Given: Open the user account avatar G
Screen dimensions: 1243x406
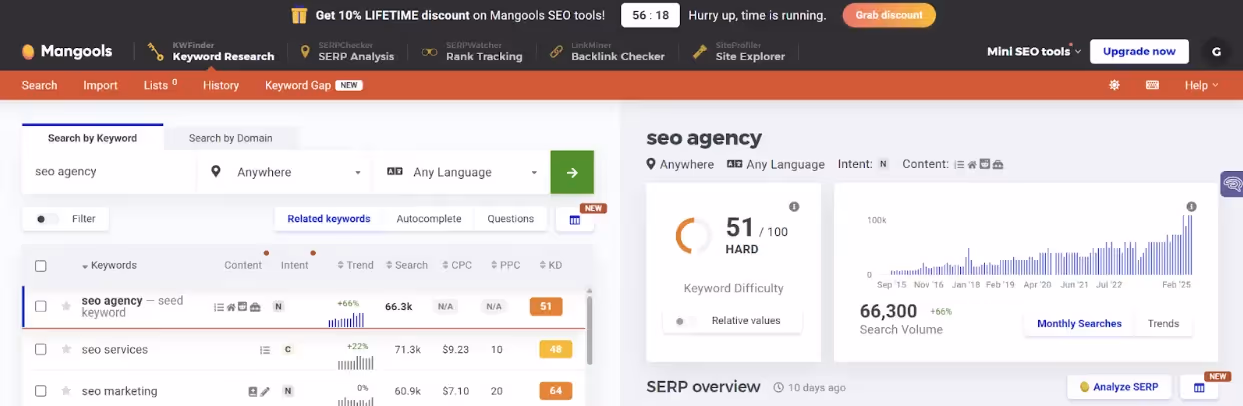Looking at the screenshot, I should pyautogui.click(x=1215, y=51).
